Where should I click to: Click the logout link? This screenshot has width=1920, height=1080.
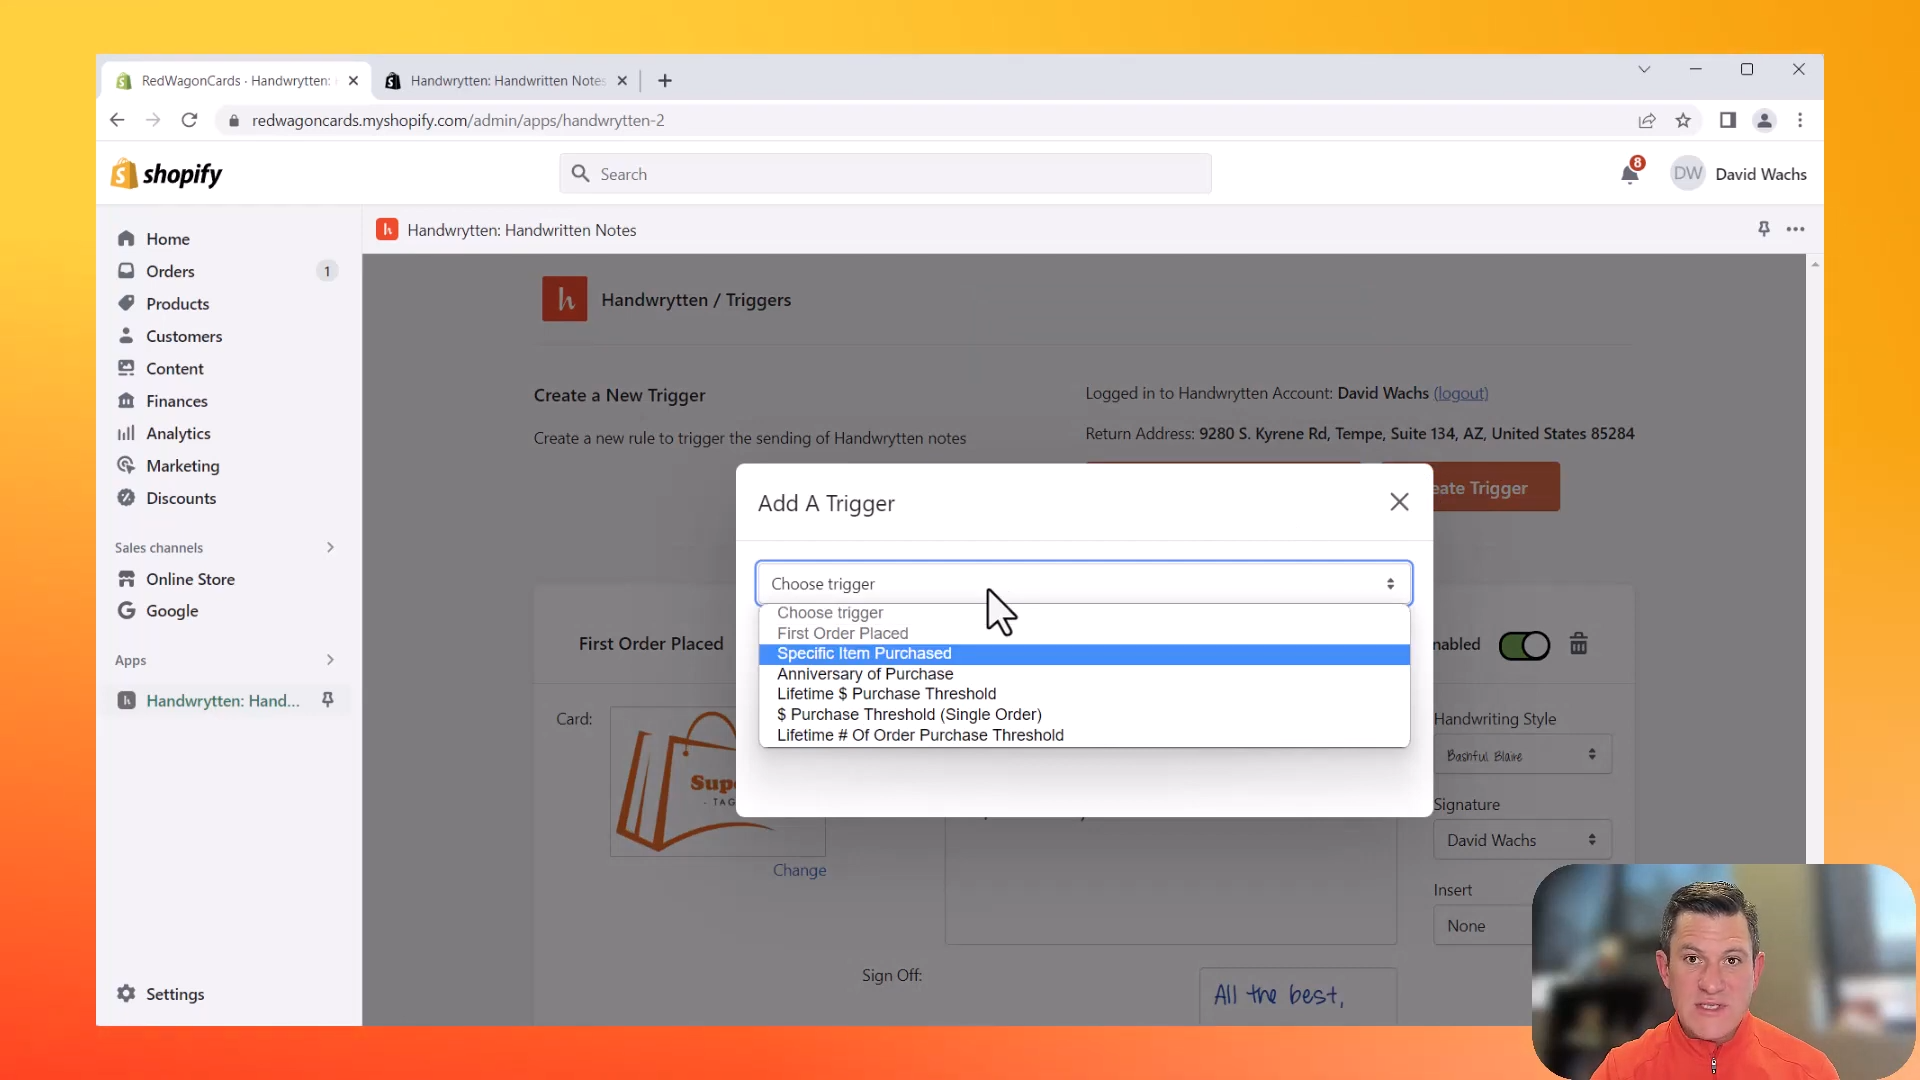(1460, 393)
